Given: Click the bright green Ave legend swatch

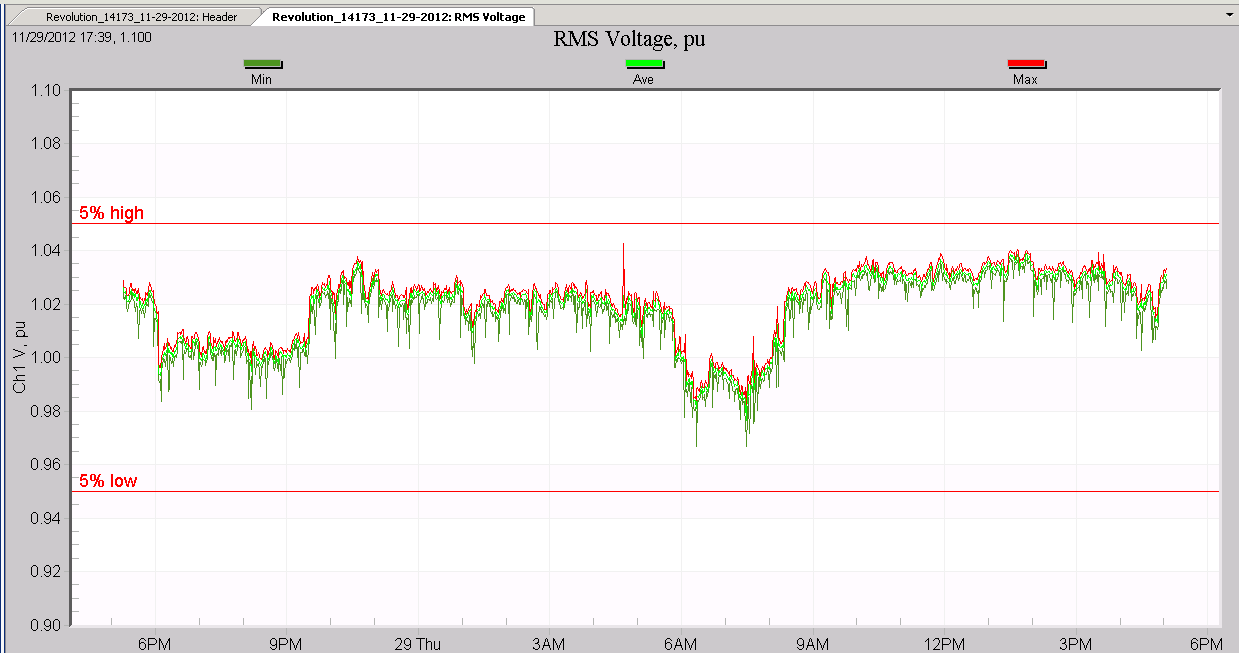Looking at the screenshot, I should tap(644, 64).
